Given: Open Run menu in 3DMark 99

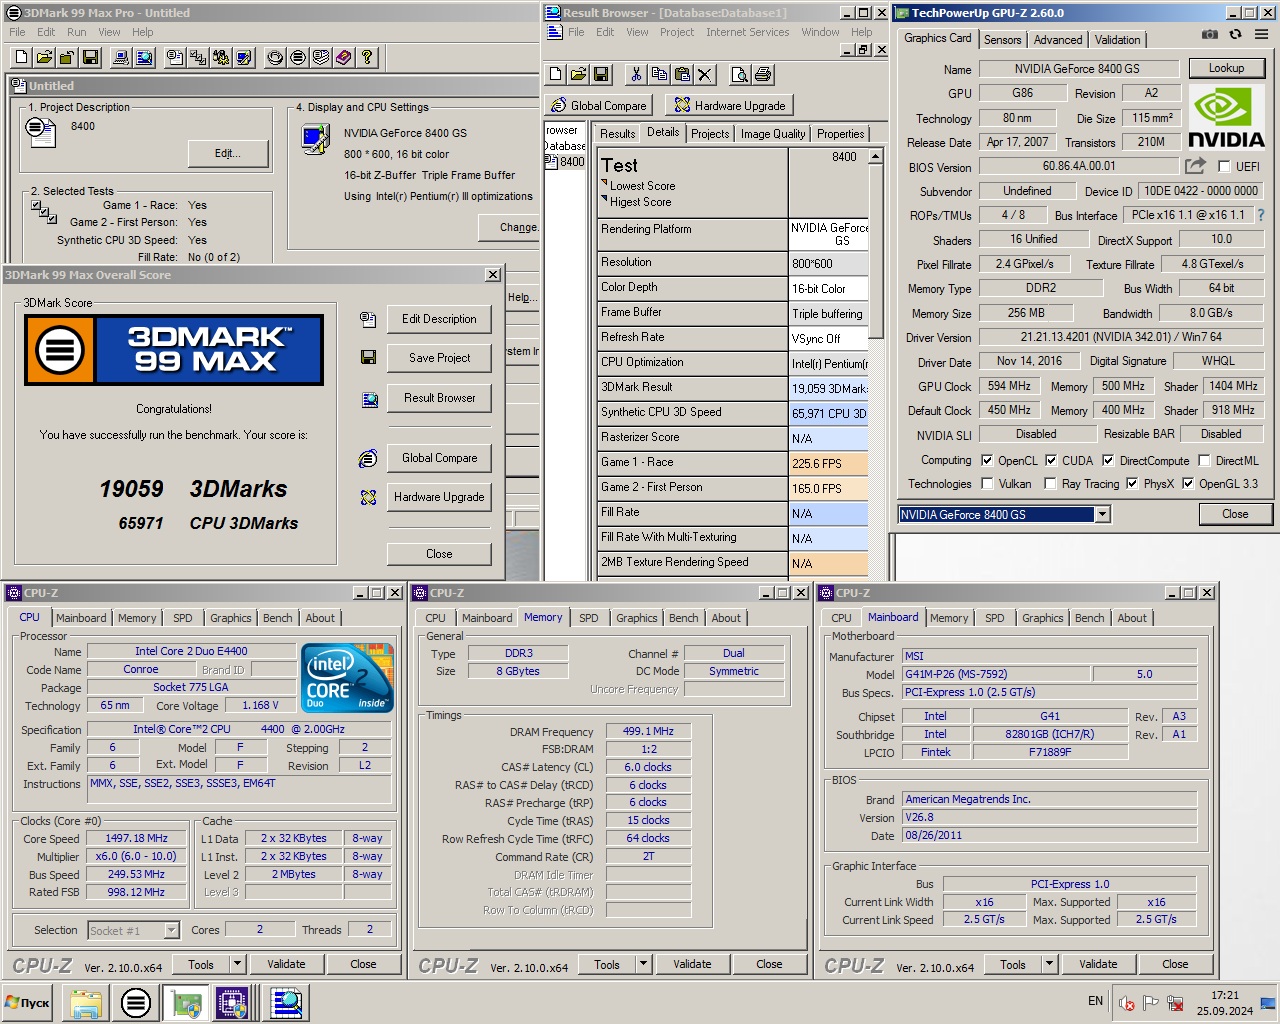Looking at the screenshot, I should click(77, 32).
